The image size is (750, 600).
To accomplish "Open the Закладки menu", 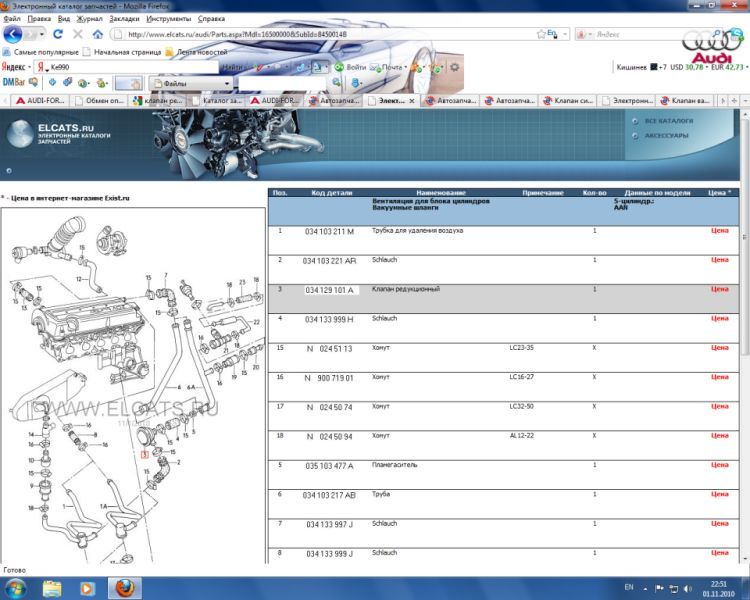I will [124, 19].
